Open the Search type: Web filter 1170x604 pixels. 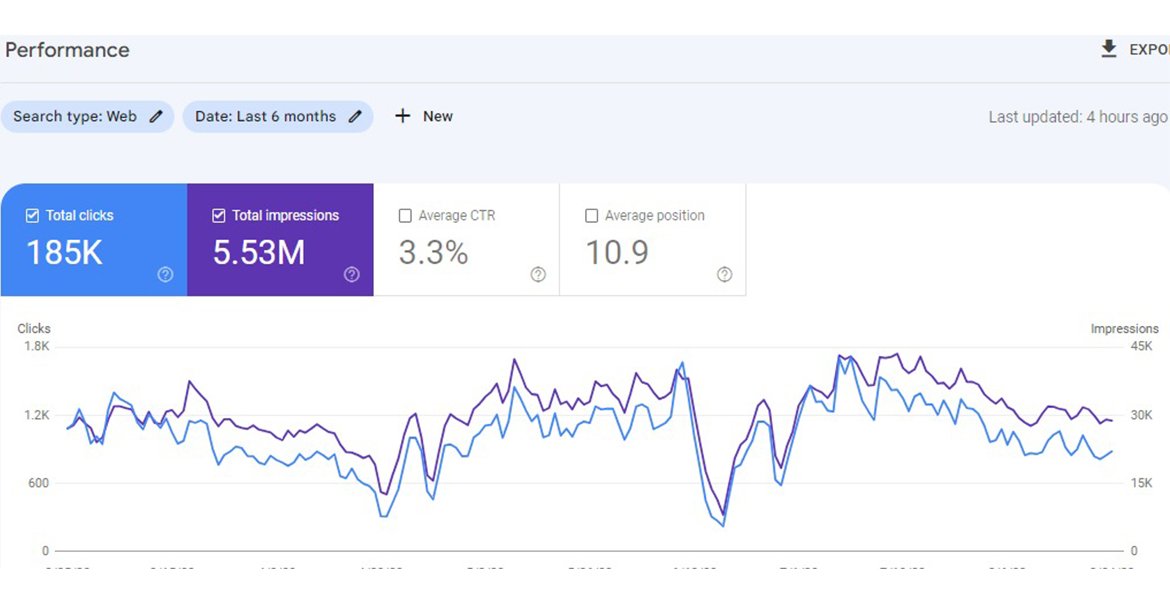[x=75, y=116]
